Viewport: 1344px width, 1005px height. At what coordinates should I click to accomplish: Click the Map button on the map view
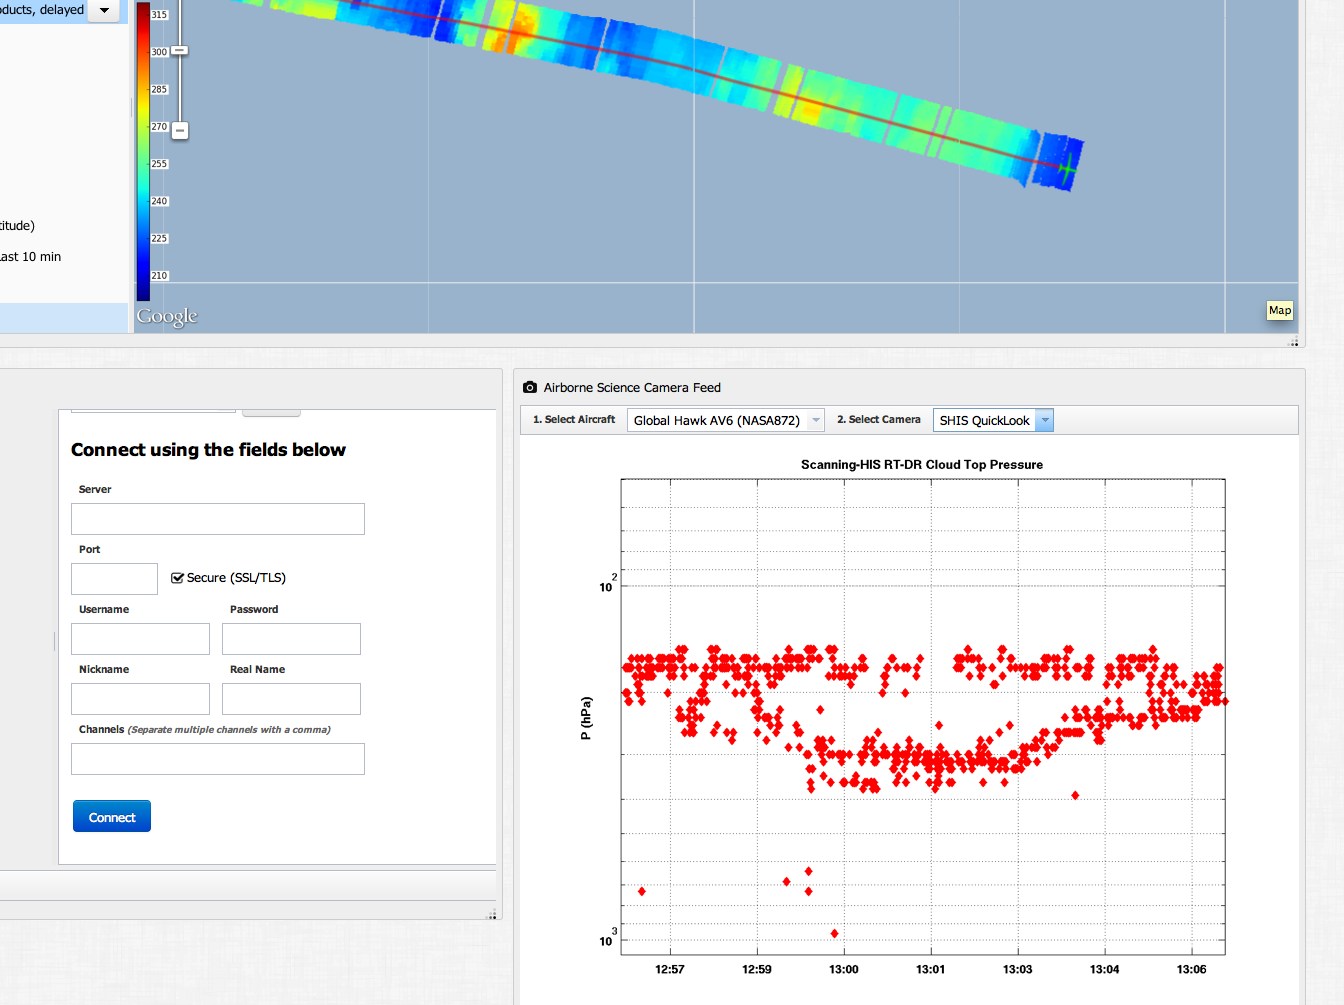1279,311
